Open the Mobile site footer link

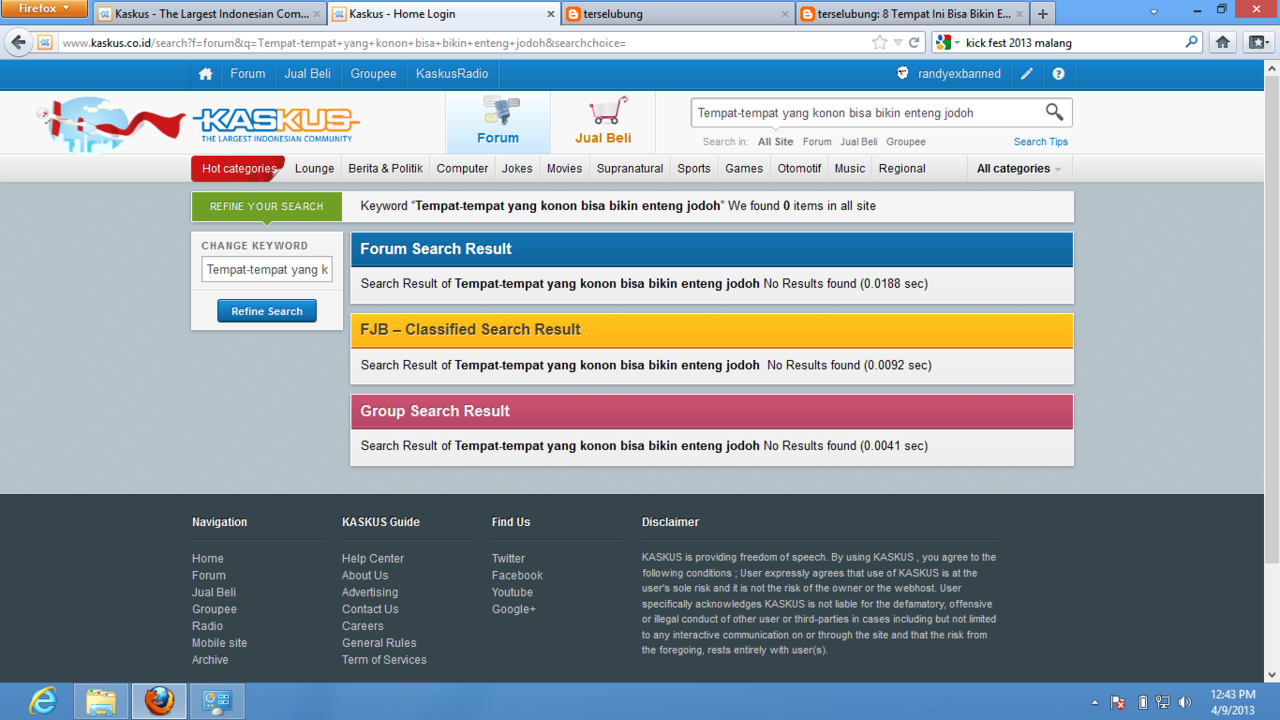point(219,643)
